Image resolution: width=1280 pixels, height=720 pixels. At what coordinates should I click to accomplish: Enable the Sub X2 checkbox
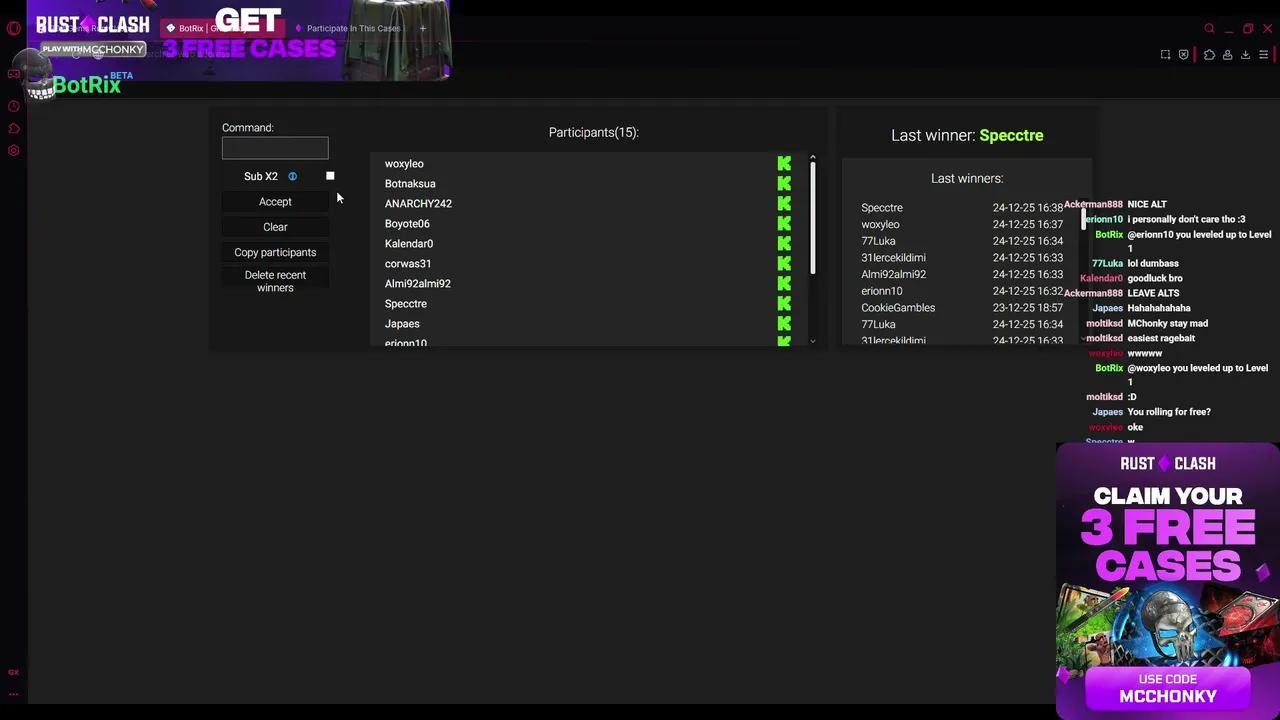(x=330, y=176)
